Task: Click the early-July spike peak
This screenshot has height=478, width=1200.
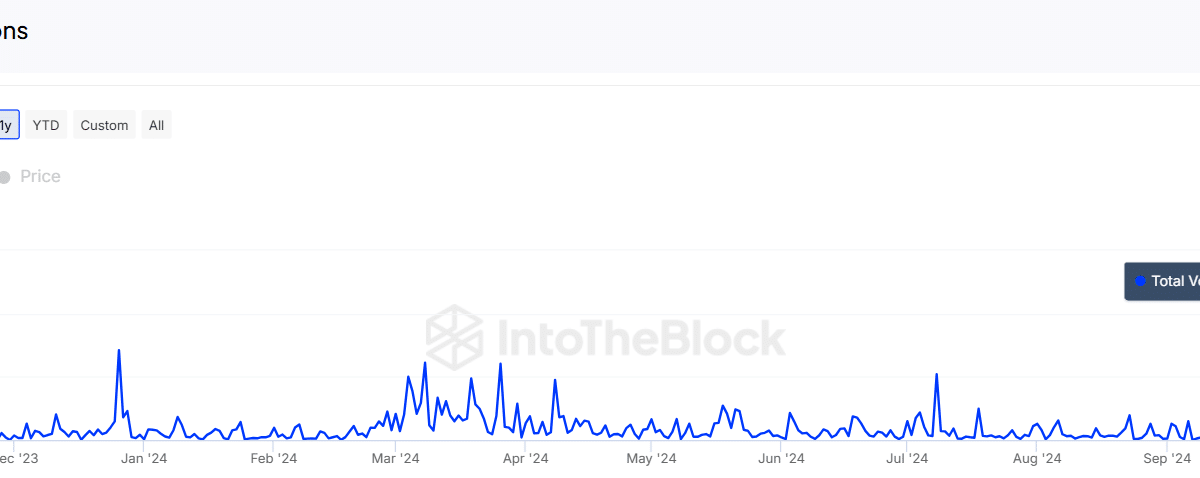Action: [936, 374]
